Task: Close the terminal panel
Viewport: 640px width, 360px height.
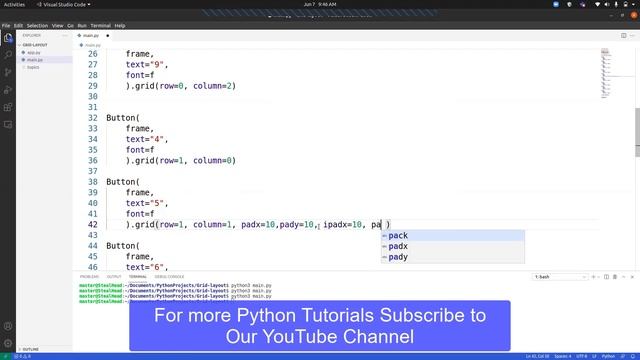Action: point(632,277)
